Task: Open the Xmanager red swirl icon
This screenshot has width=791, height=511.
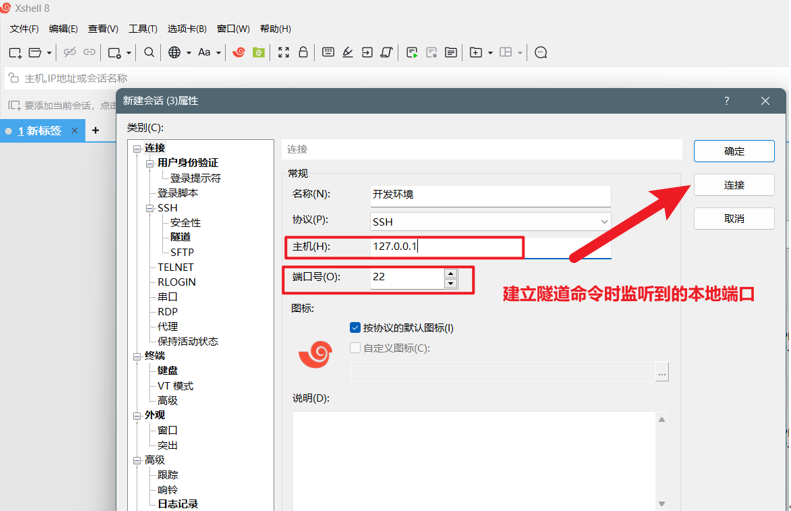Action: 239,52
